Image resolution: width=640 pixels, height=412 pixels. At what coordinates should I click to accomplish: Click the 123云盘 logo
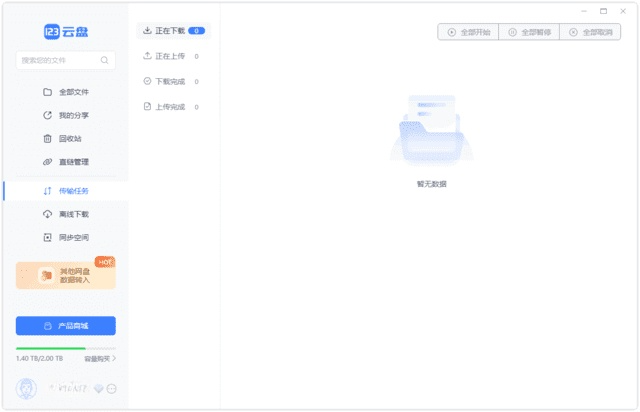(65, 32)
